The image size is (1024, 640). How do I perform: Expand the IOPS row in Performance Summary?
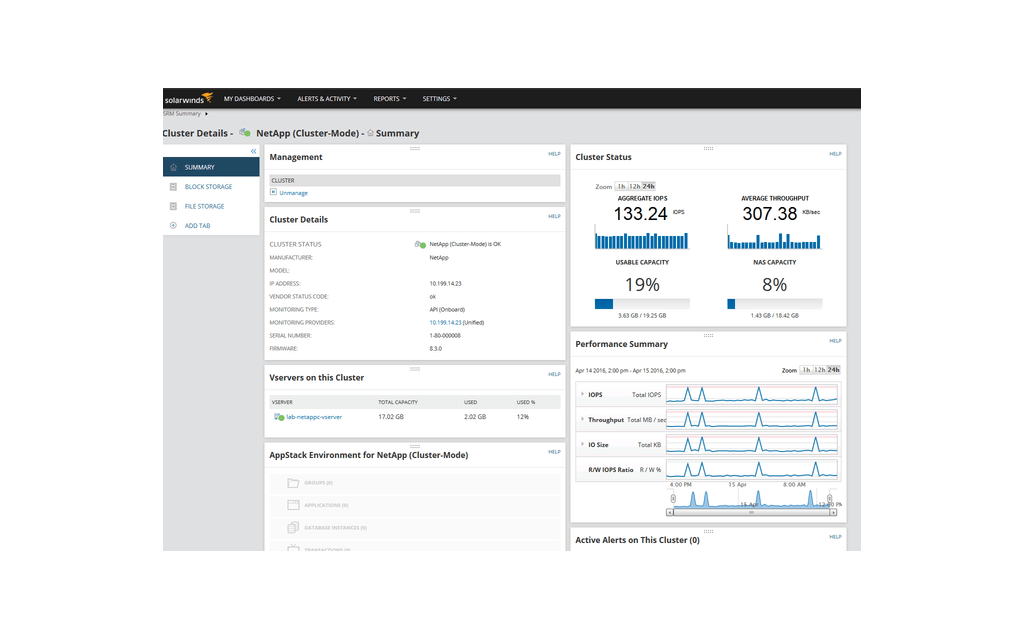coord(581,394)
